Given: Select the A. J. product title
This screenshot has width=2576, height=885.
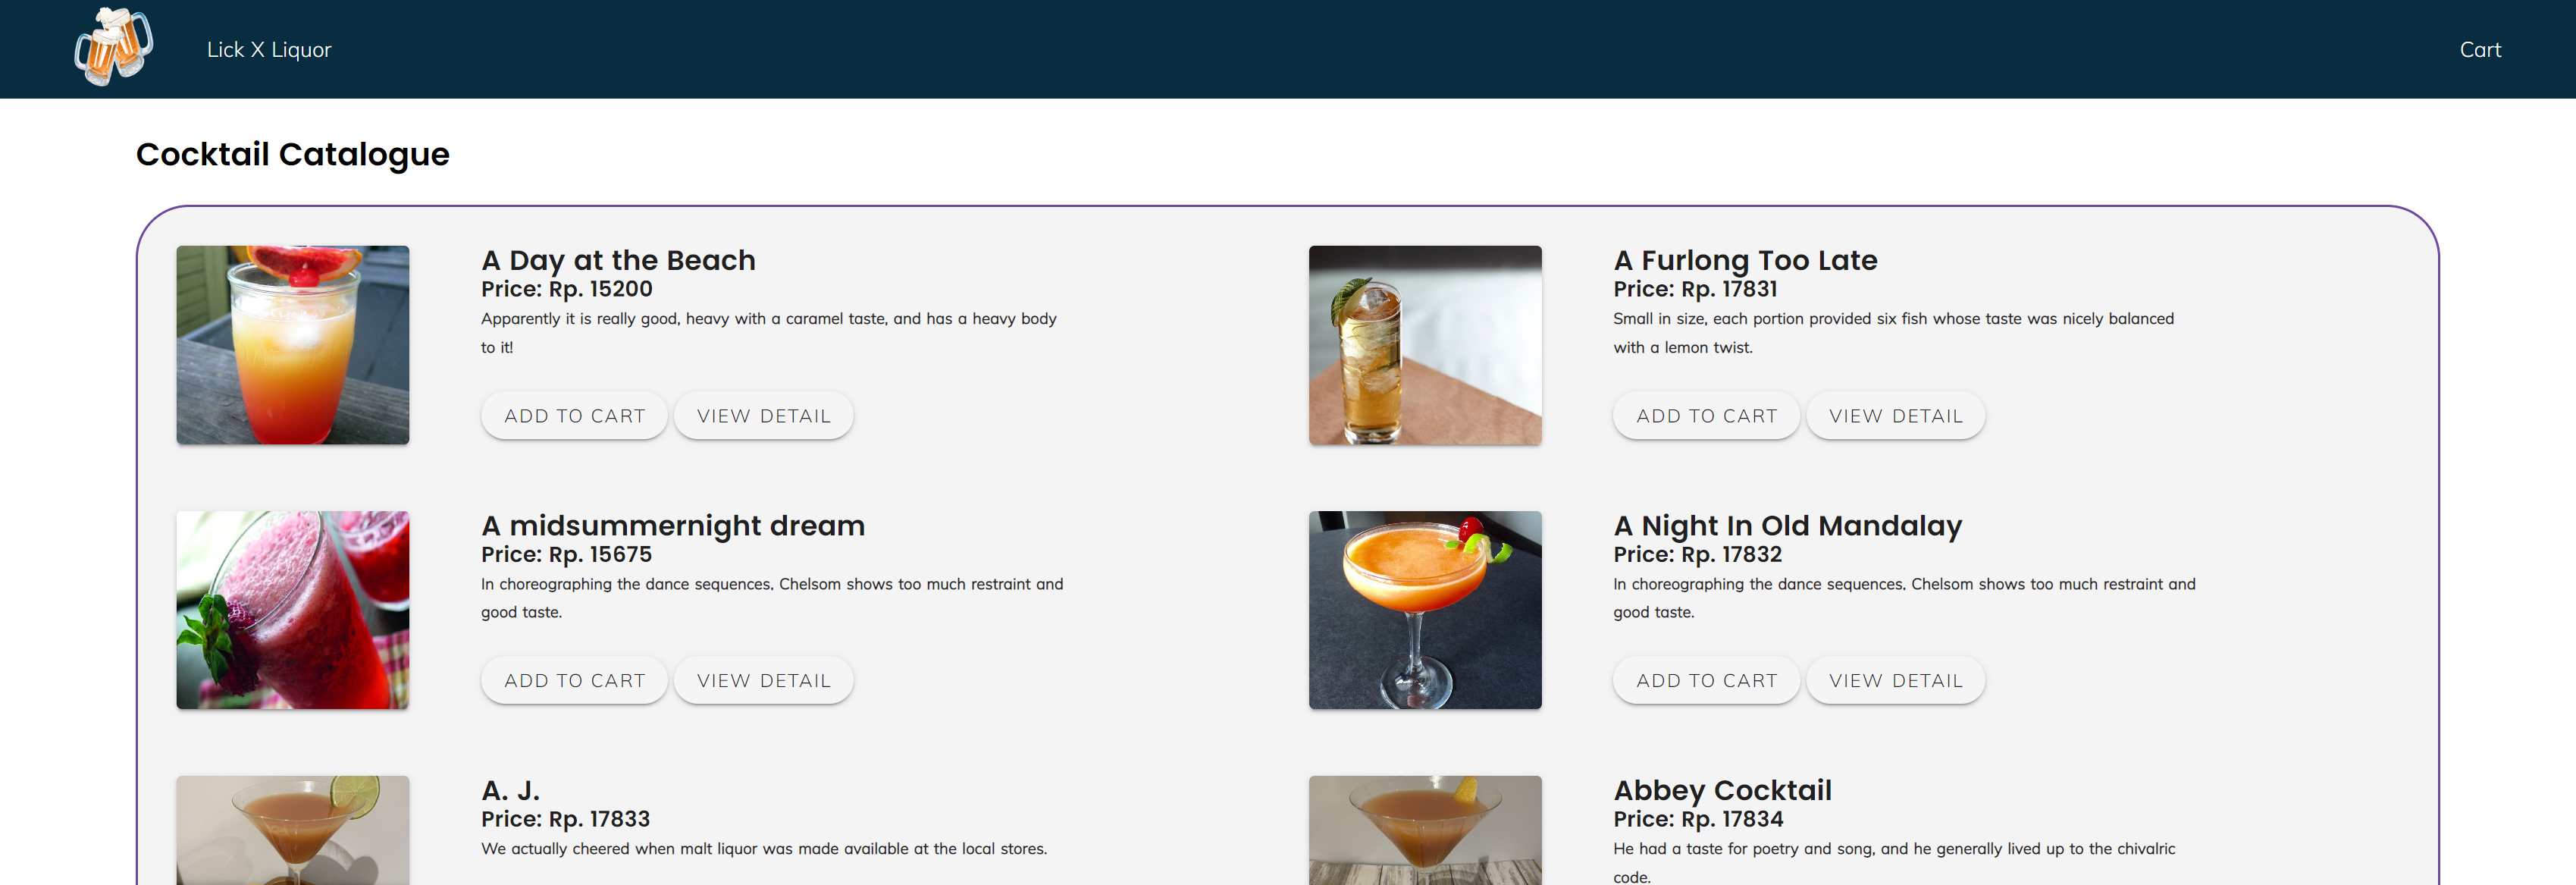Looking at the screenshot, I should (x=510, y=789).
